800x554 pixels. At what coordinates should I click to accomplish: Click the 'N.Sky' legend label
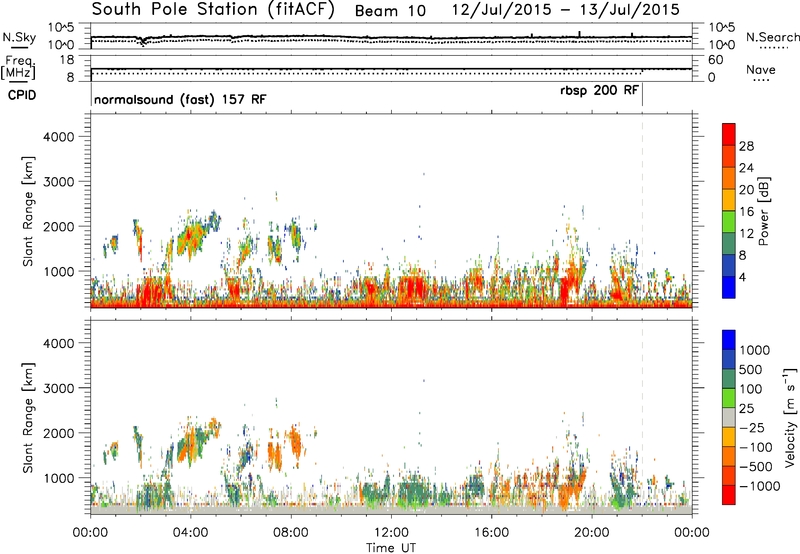click(x=19, y=37)
